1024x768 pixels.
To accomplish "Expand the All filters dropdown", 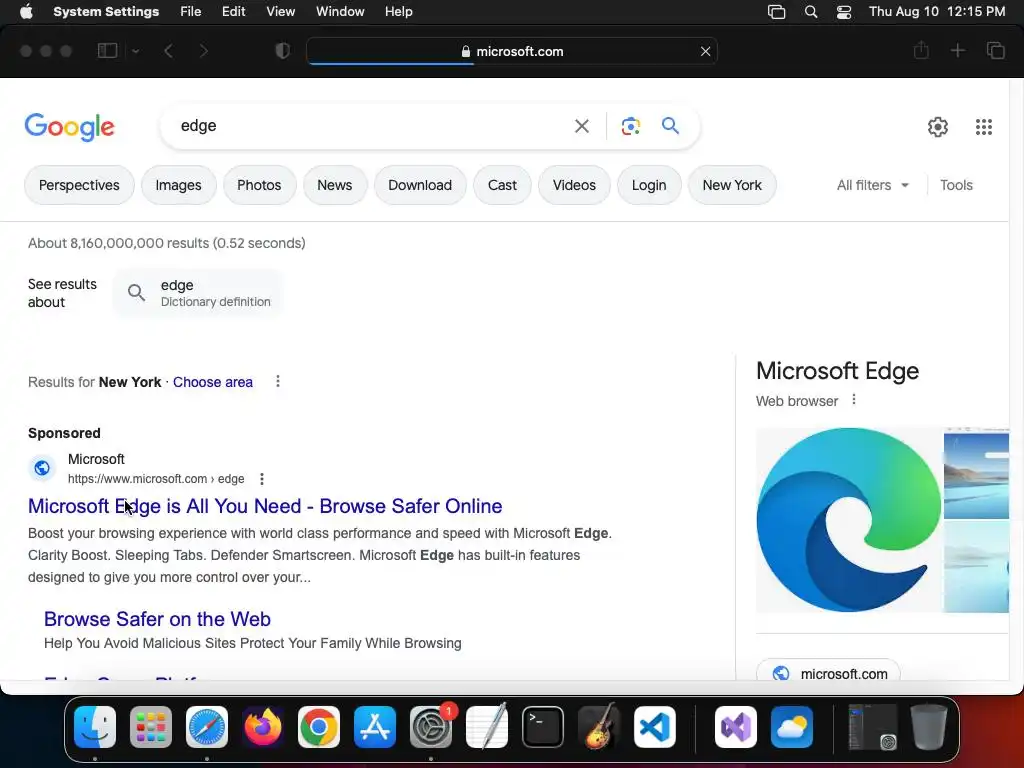I will tap(872, 185).
